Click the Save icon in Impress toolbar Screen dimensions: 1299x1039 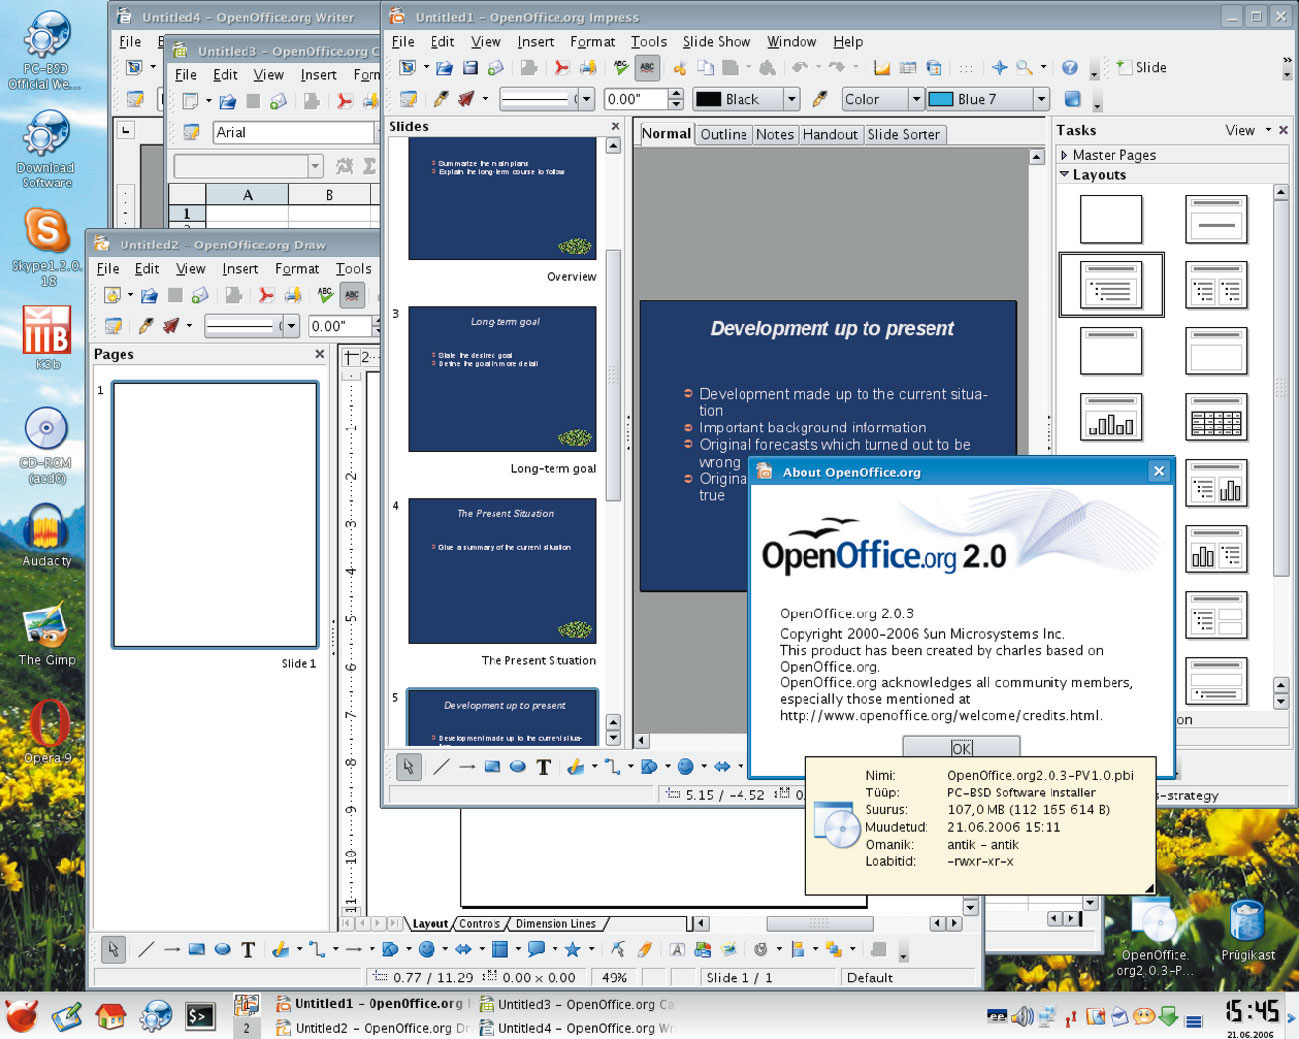(470, 68)
